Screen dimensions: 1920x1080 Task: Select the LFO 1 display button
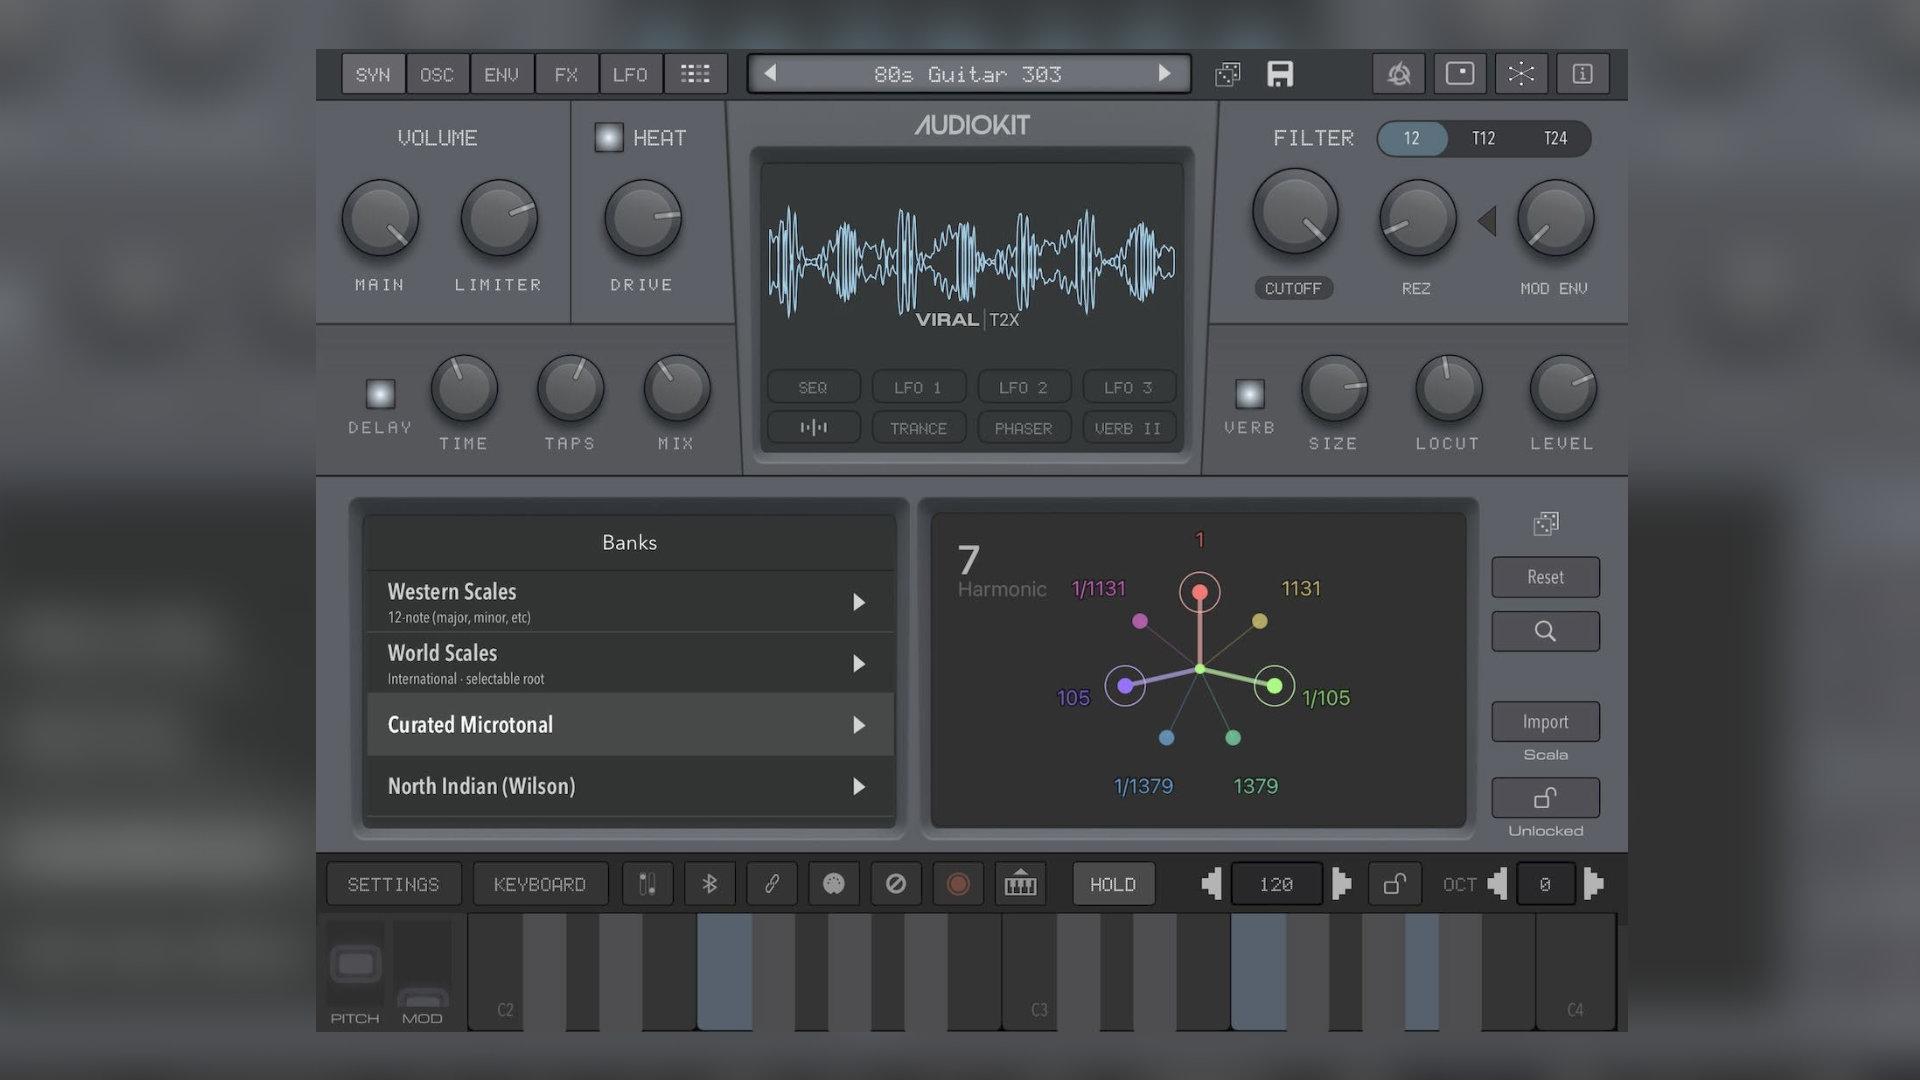918,387
